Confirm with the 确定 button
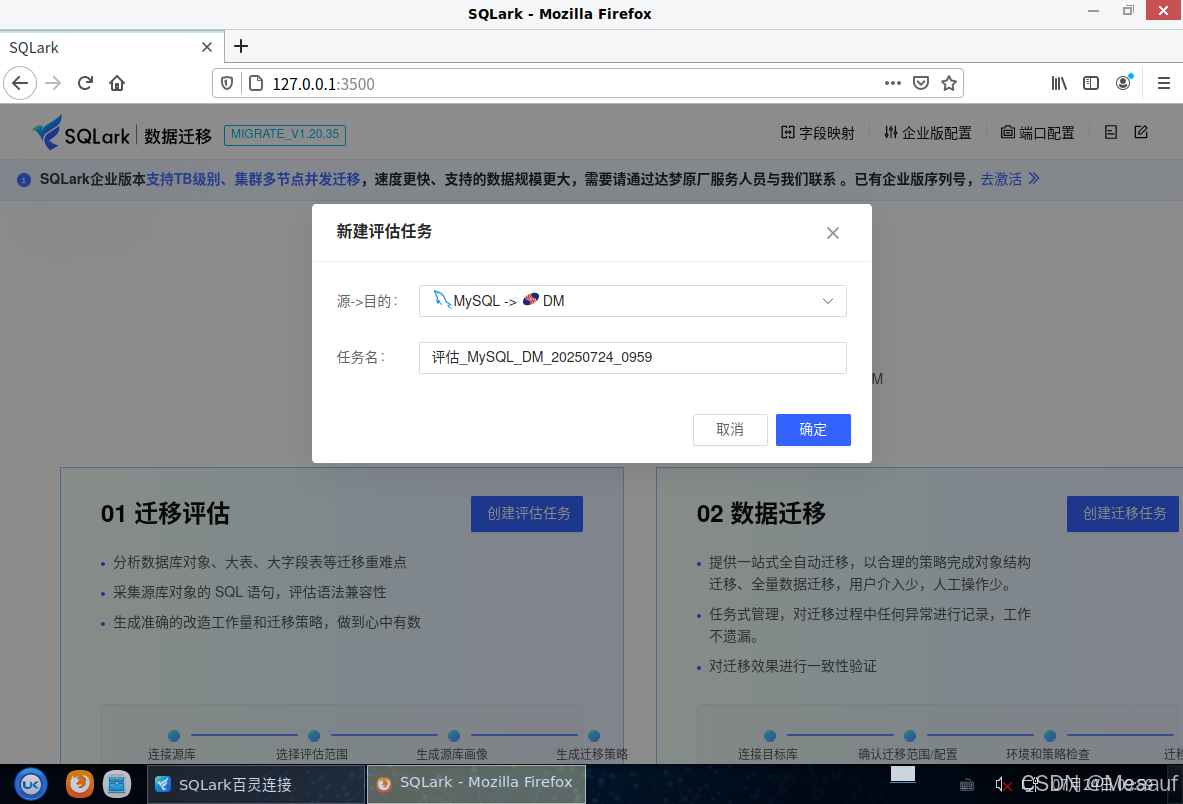Screen dimensions: 1183x804 click(813, 430)
